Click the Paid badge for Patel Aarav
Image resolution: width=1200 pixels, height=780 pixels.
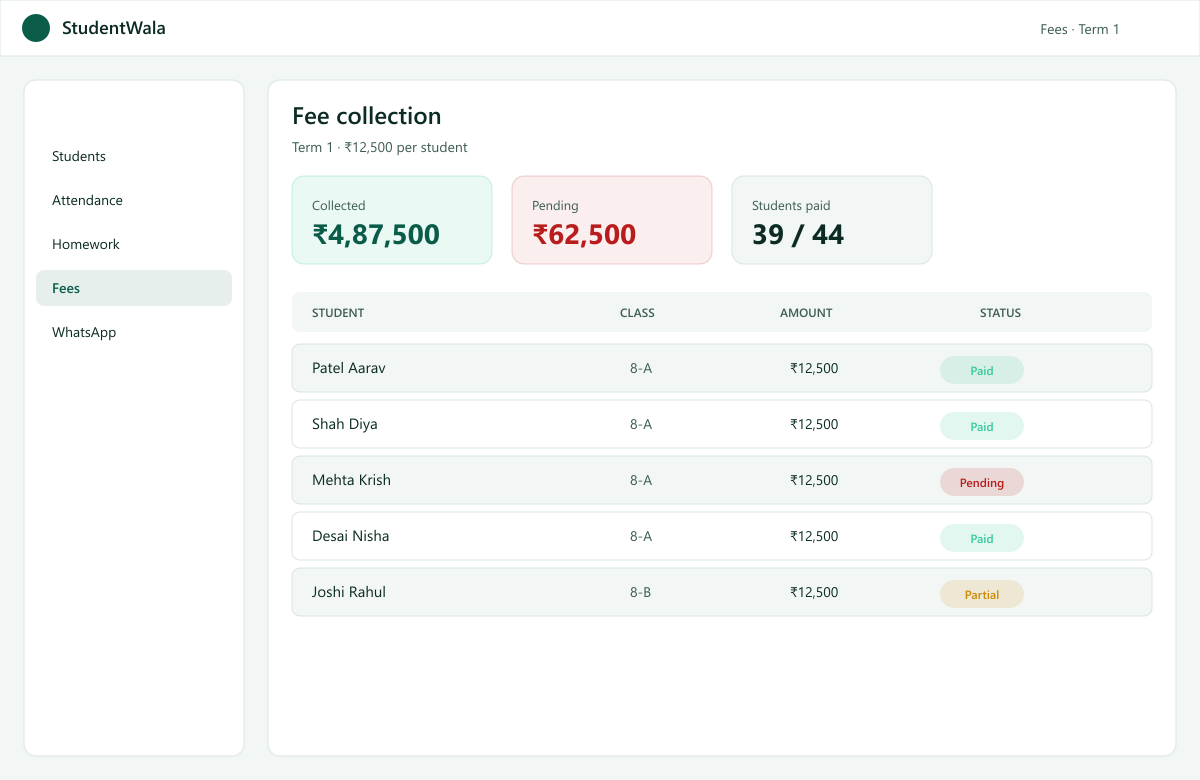tap(982, 370)
